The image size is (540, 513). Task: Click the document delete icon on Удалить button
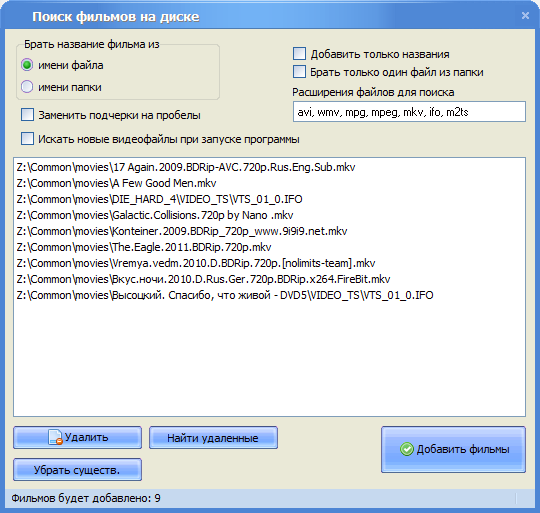55,437
